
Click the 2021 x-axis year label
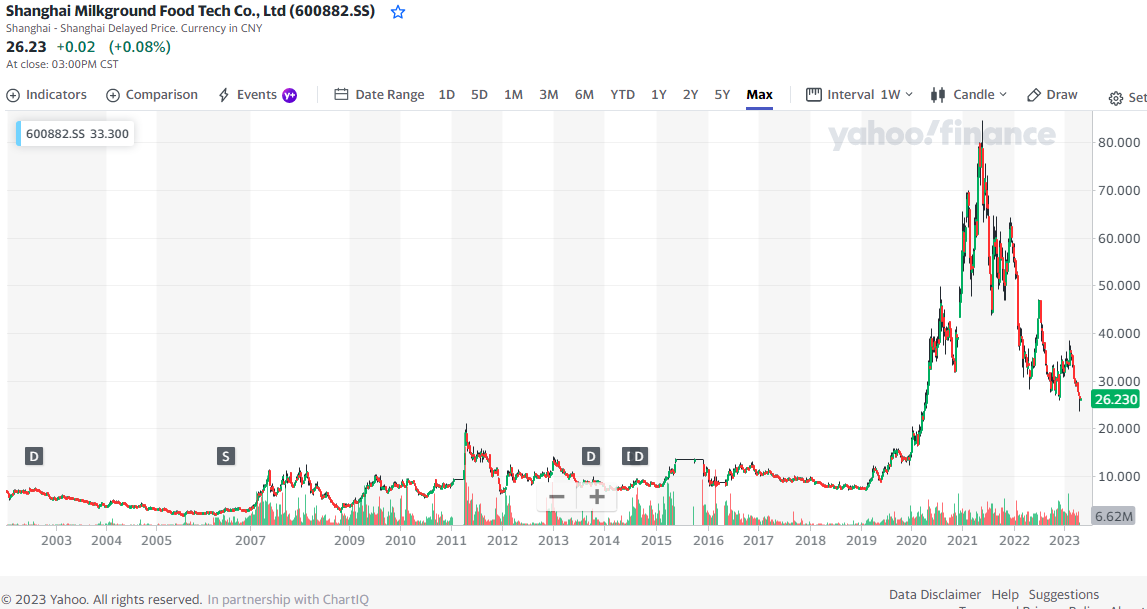click(x=963, y=541)
